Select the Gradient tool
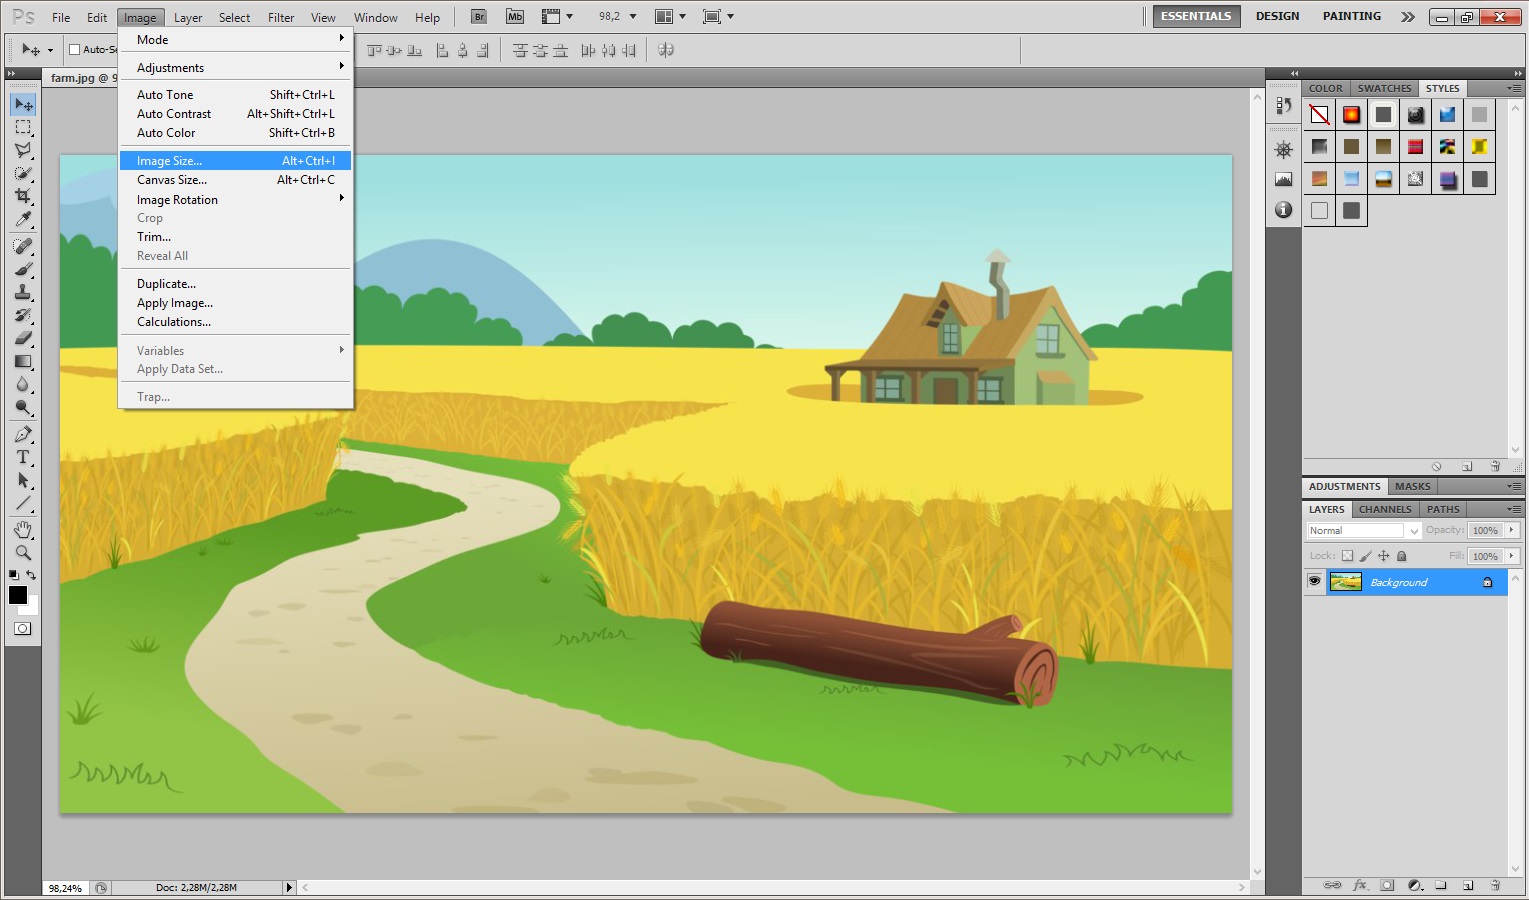Screen dimensions: 1529x900 [x=23, y=361]
